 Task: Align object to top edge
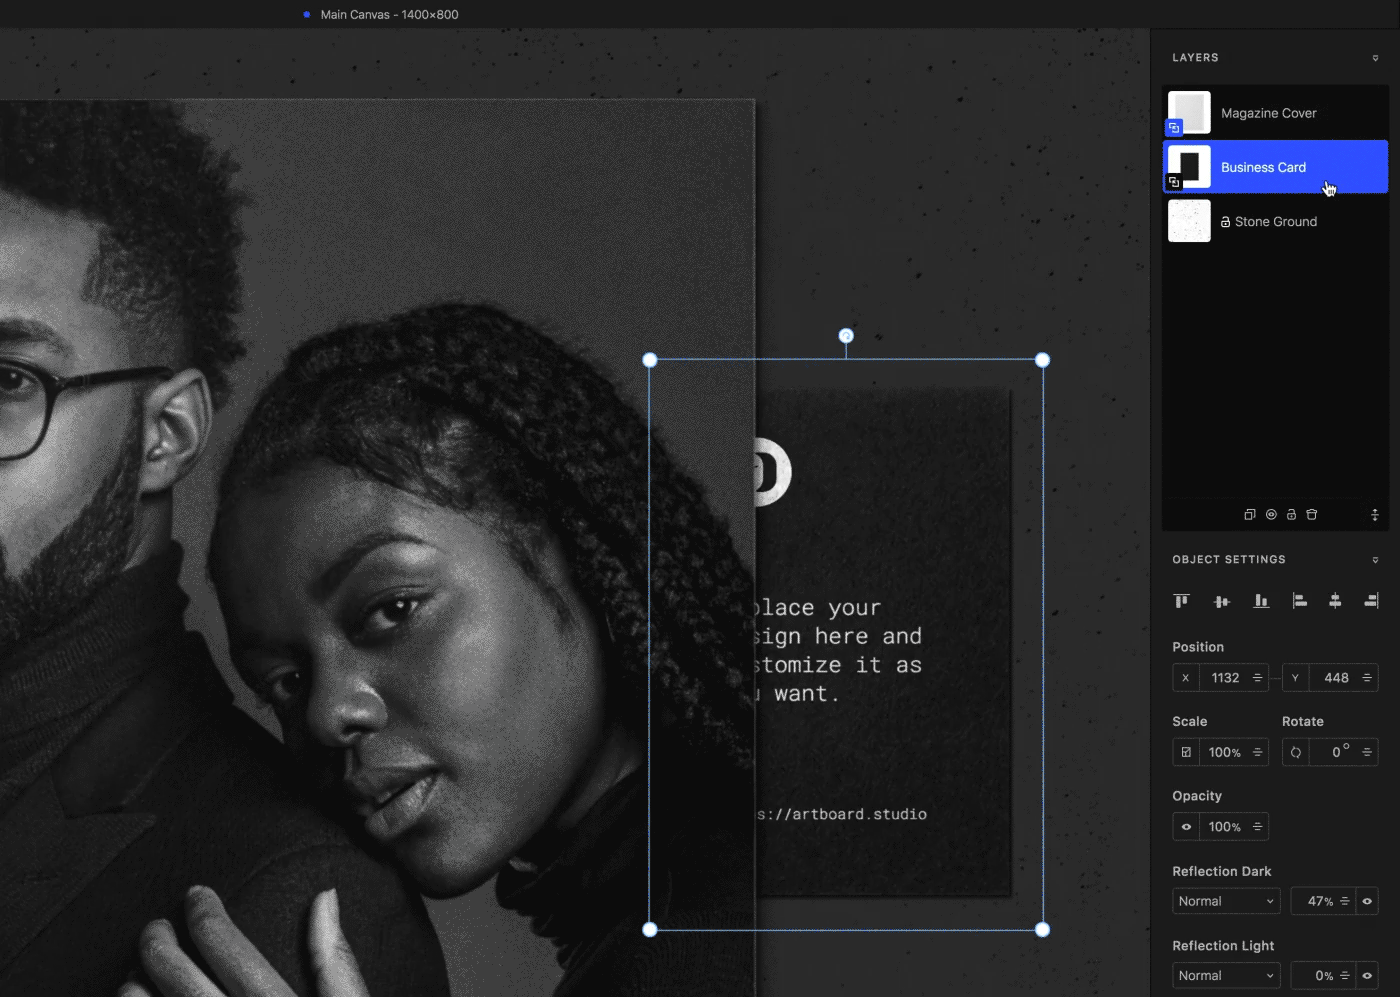1181,601
